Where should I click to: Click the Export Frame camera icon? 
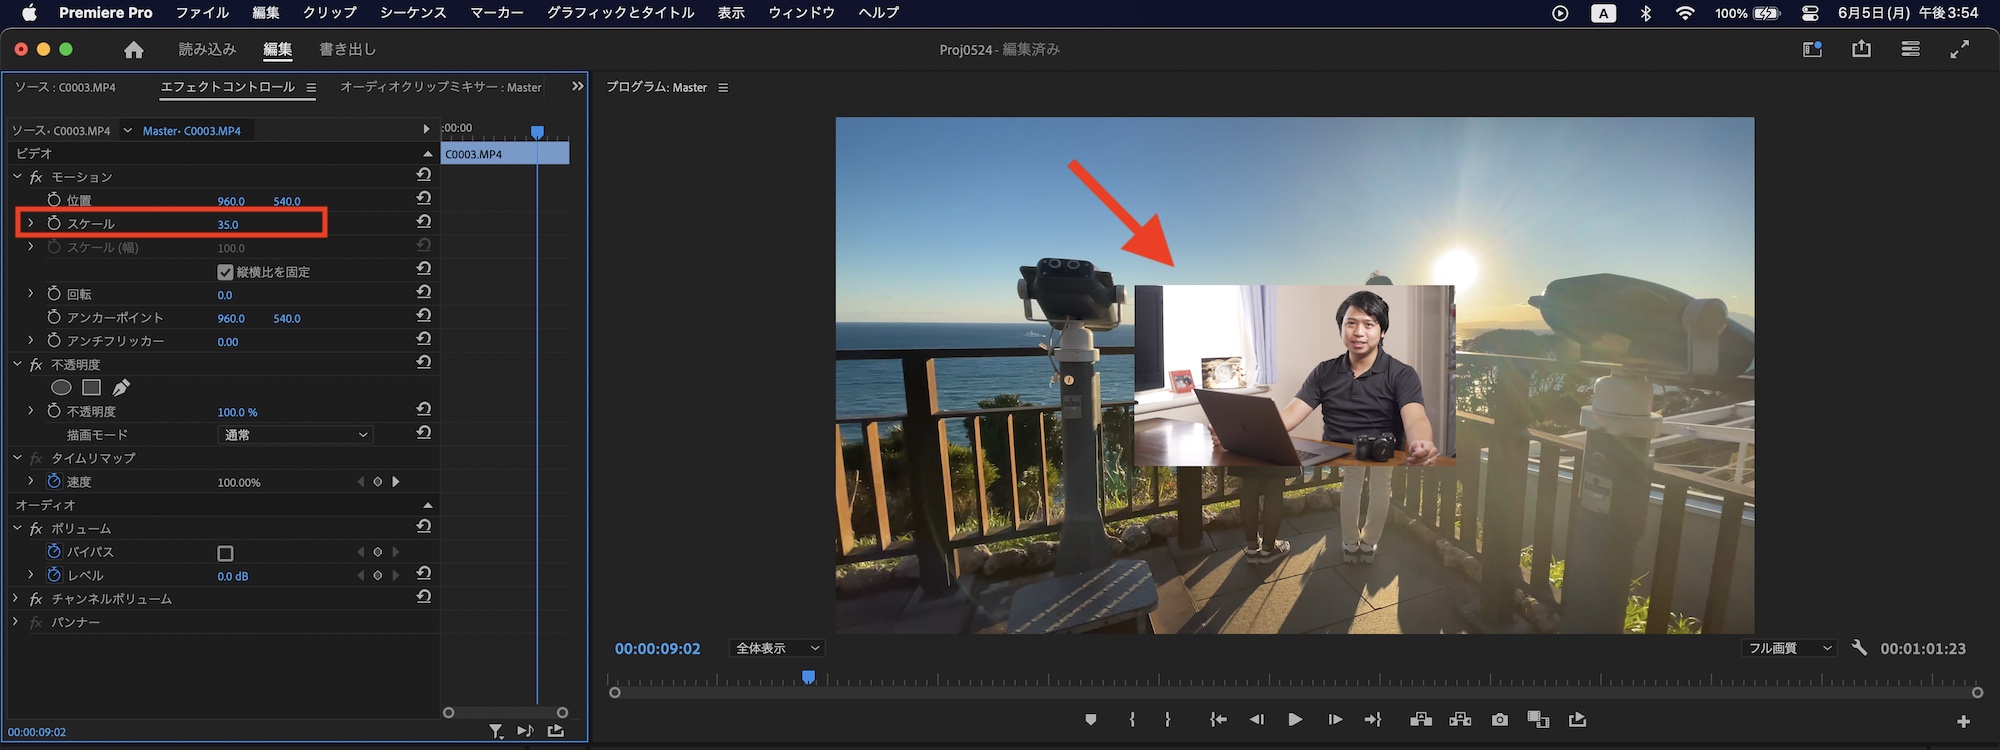[x=1499, y=720]
